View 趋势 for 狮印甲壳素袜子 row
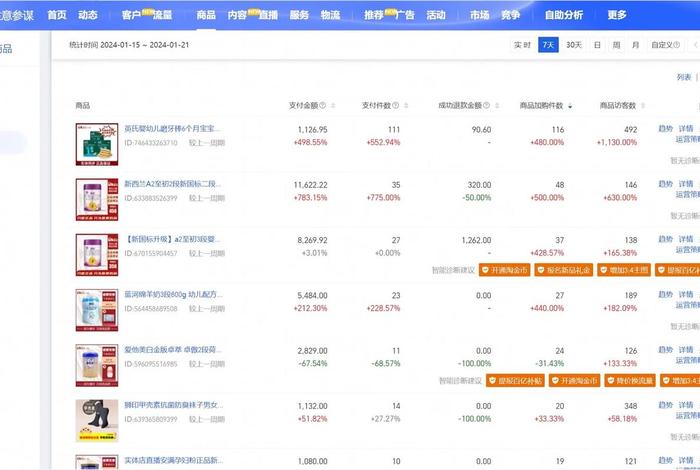Viewport: 700px width, 470px height. pyautogui.click(x=665, y=405)
